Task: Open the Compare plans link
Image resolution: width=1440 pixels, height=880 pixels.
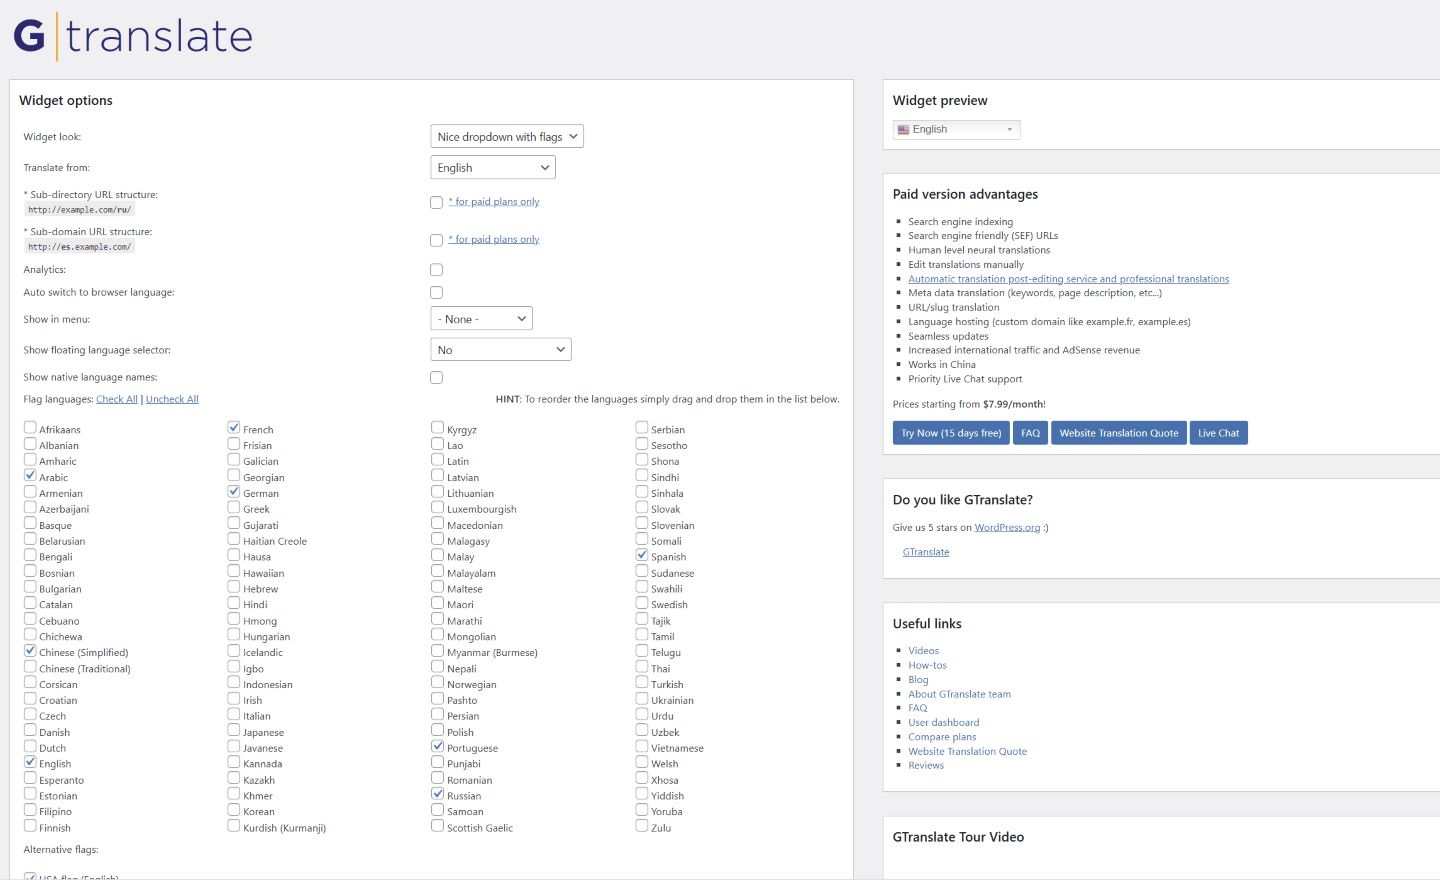Action: pyautogui.click(x=942, y=737)
